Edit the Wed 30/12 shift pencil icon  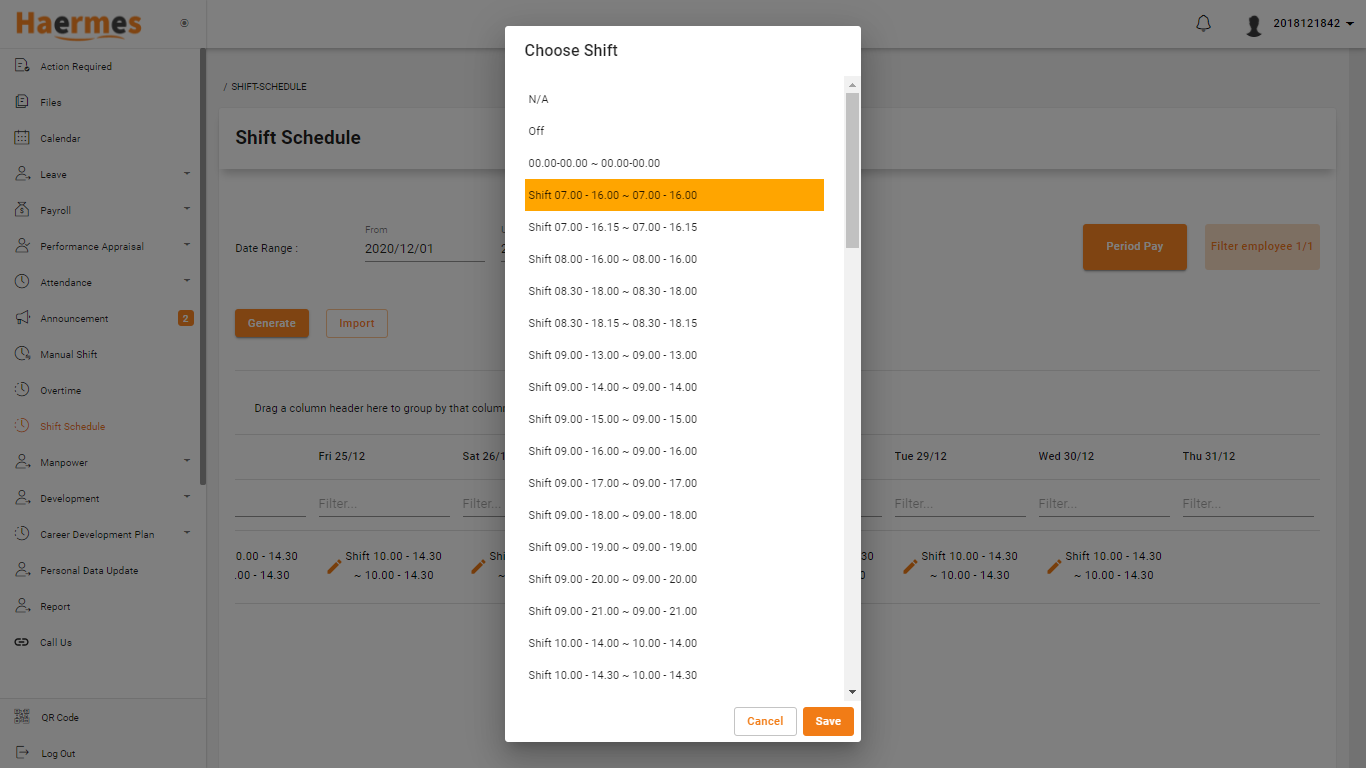click(1055, 566)
